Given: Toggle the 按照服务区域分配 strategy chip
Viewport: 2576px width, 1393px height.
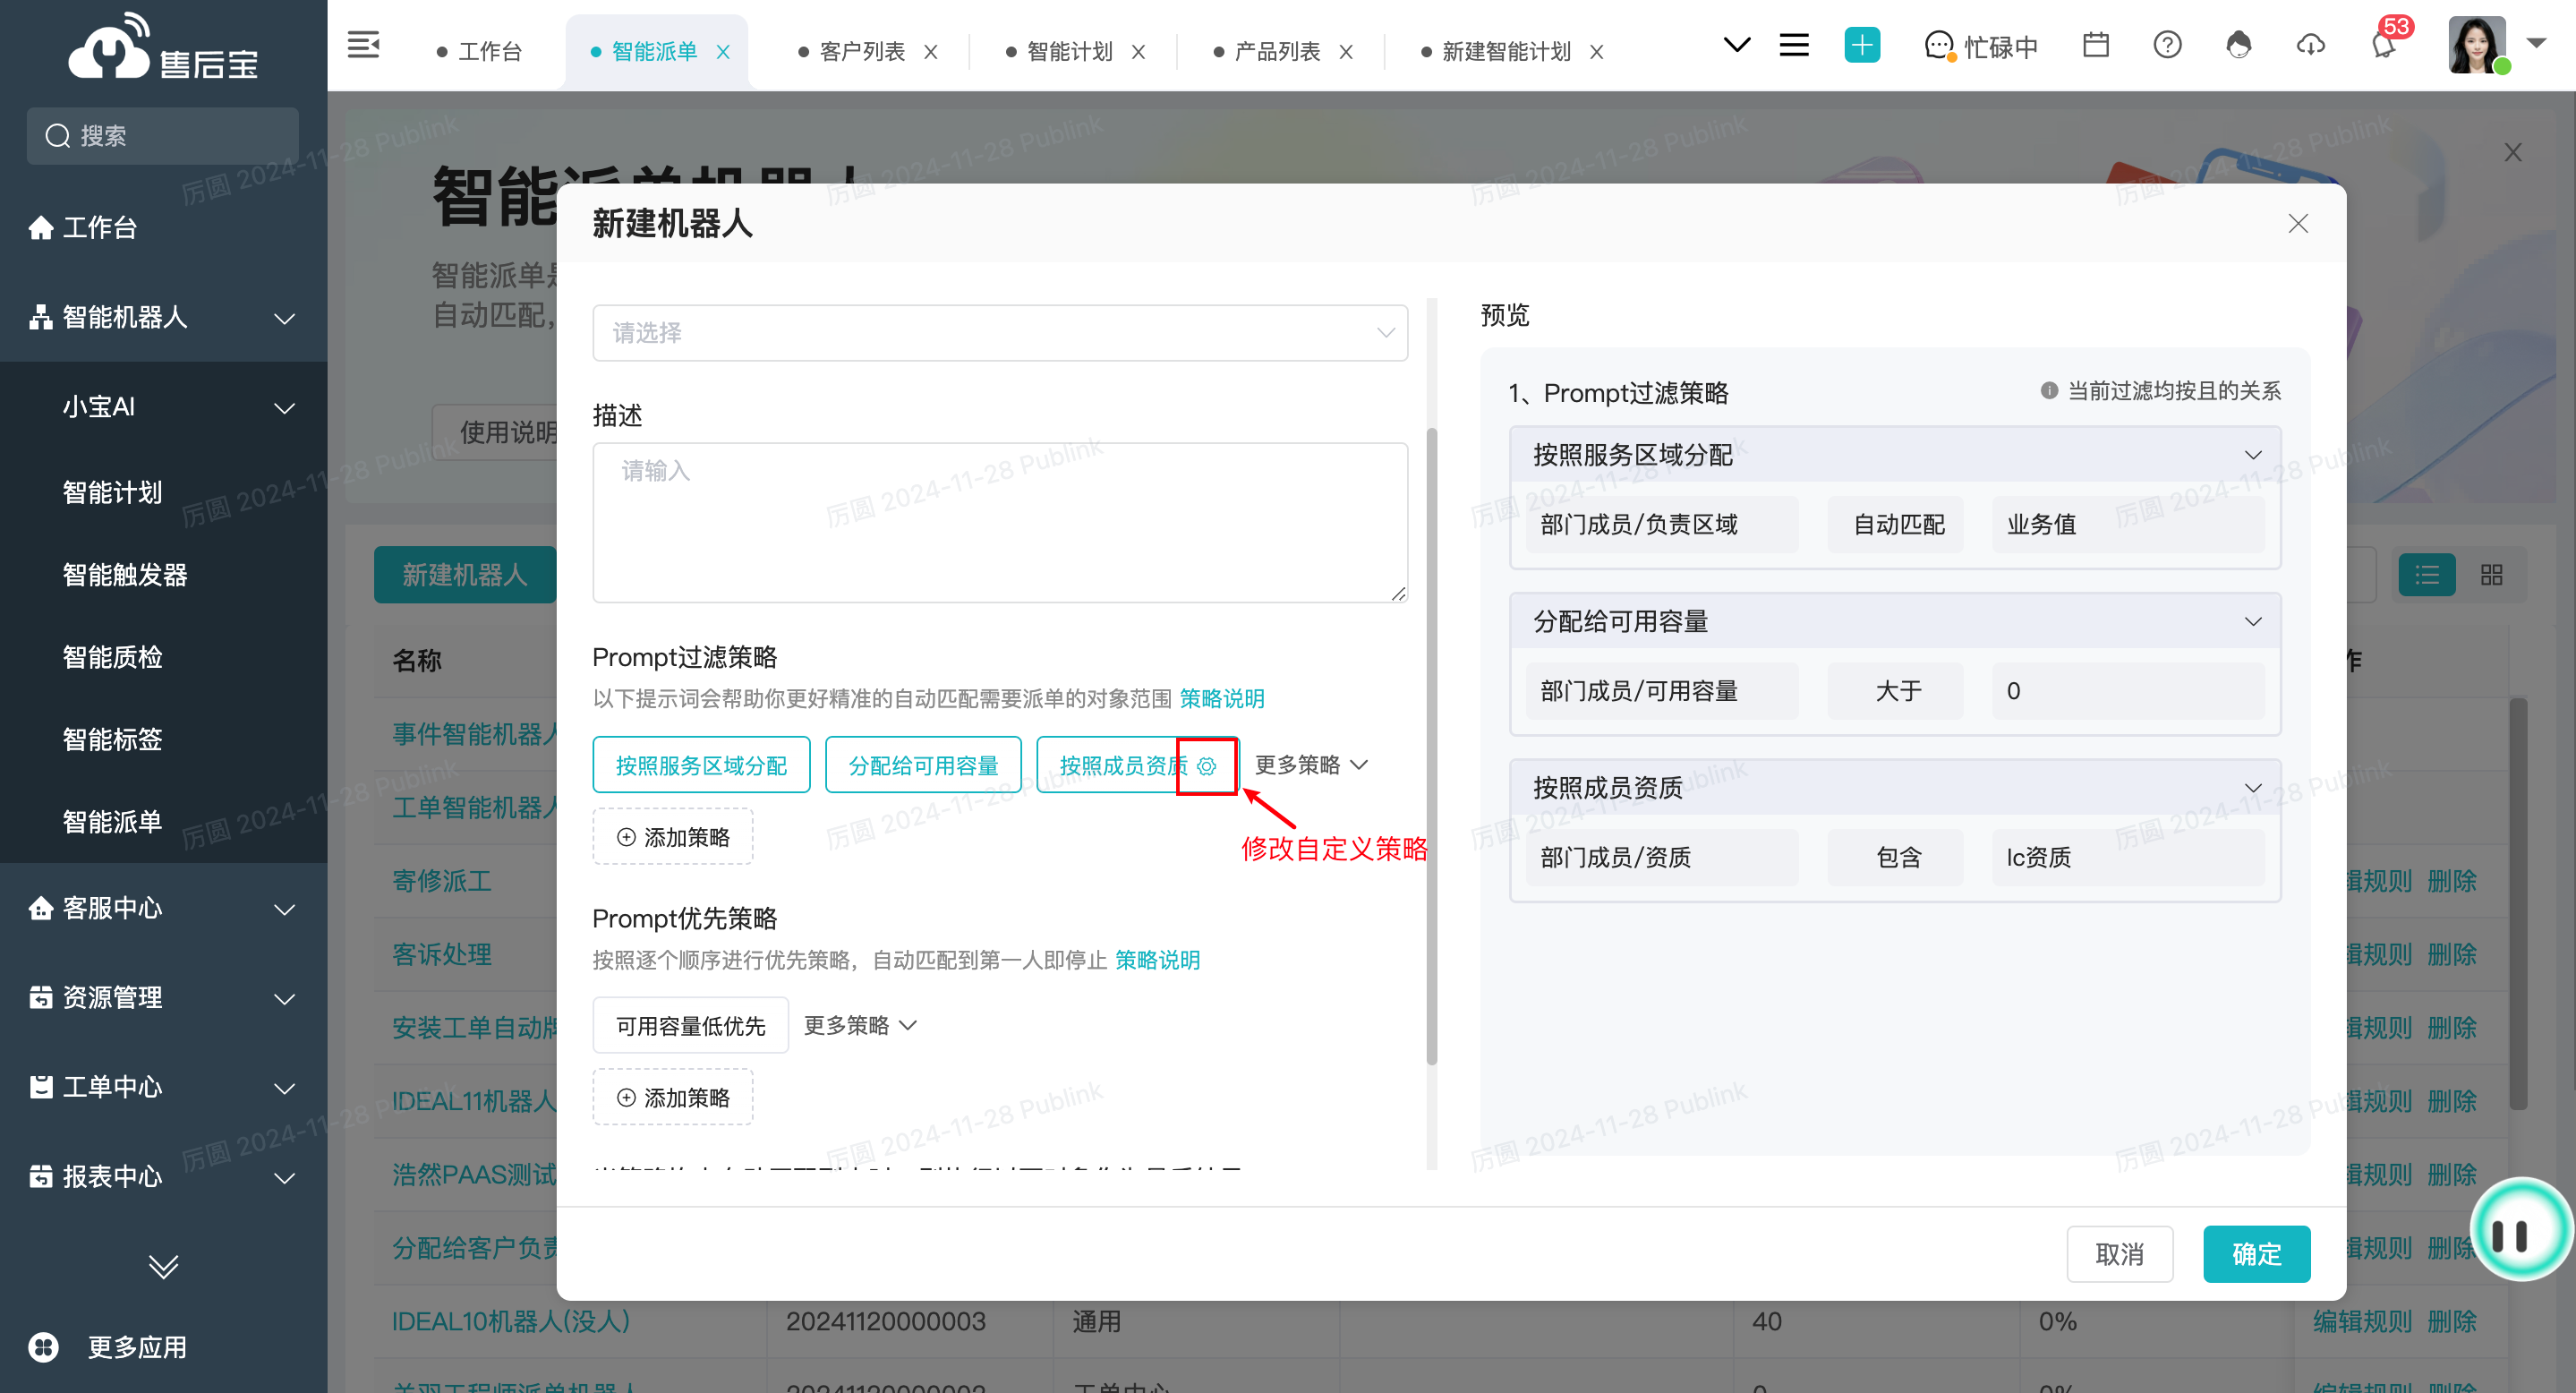Looking at the screenshot, I should coord(701,766).
